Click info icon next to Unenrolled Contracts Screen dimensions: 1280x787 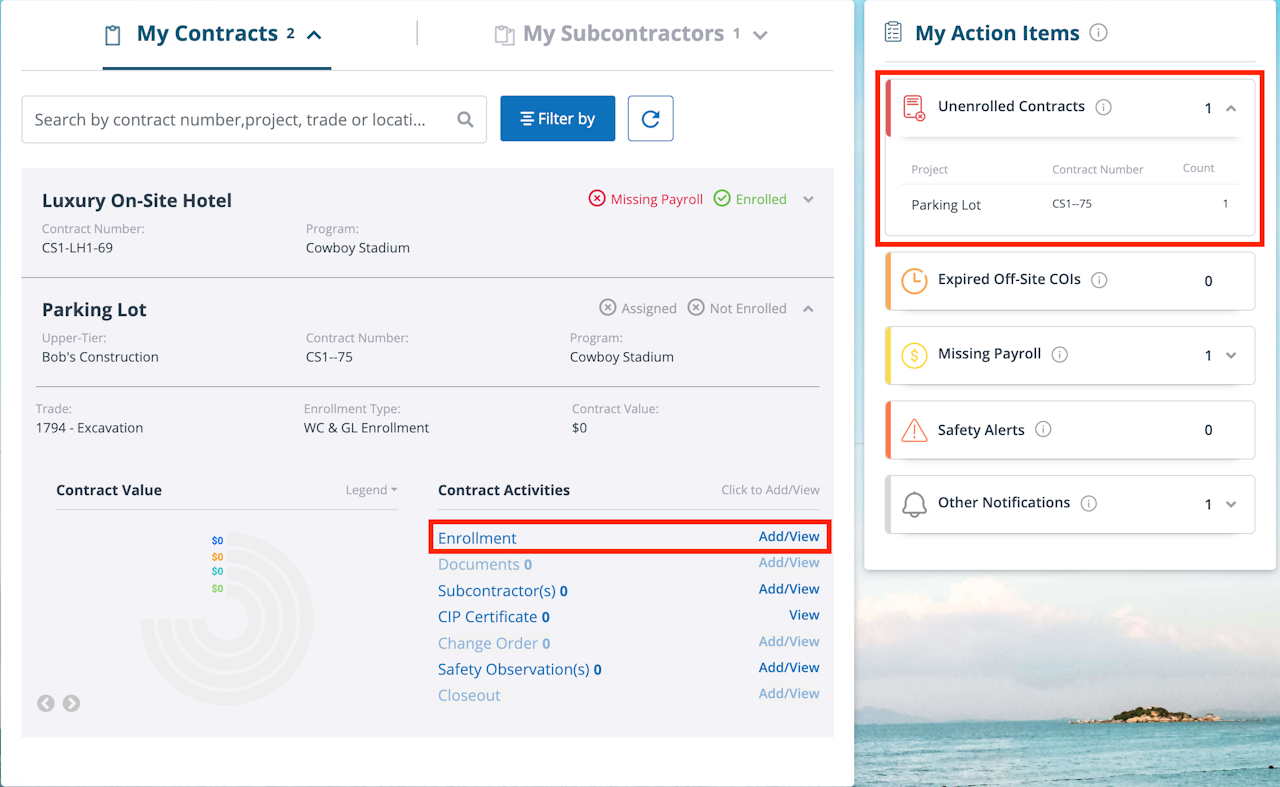click(1103, 107)
